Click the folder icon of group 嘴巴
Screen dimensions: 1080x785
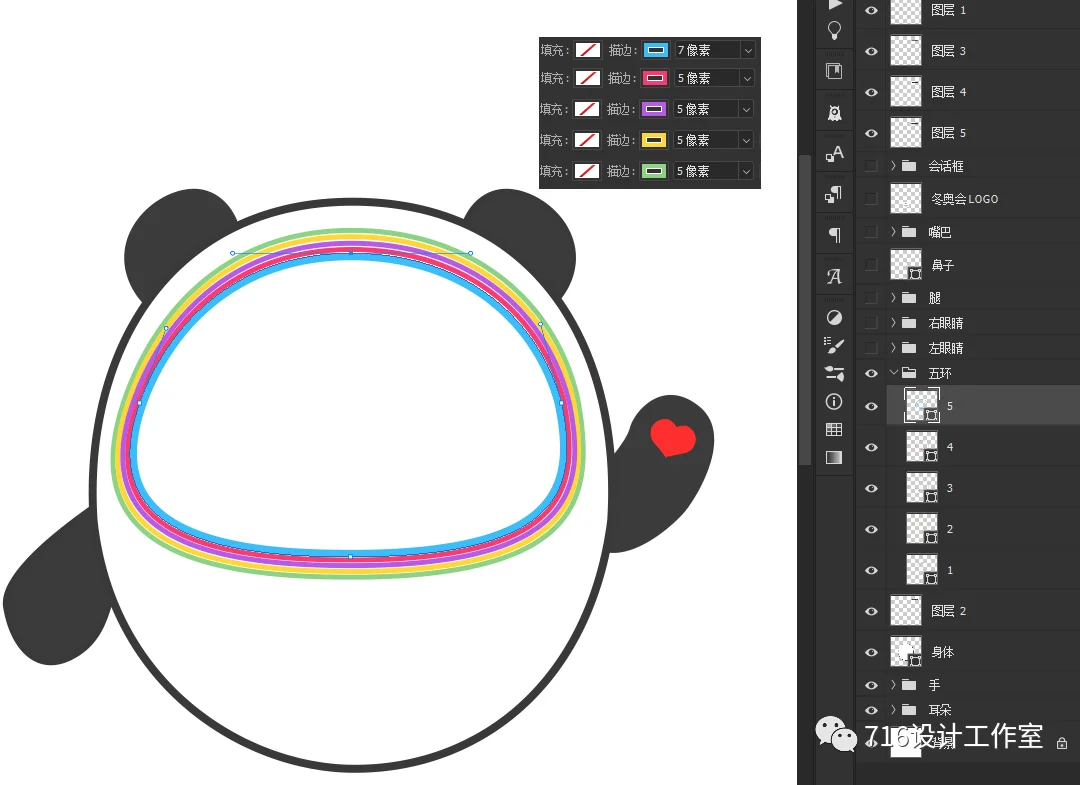pyautogui.click(x=909, y=232)
